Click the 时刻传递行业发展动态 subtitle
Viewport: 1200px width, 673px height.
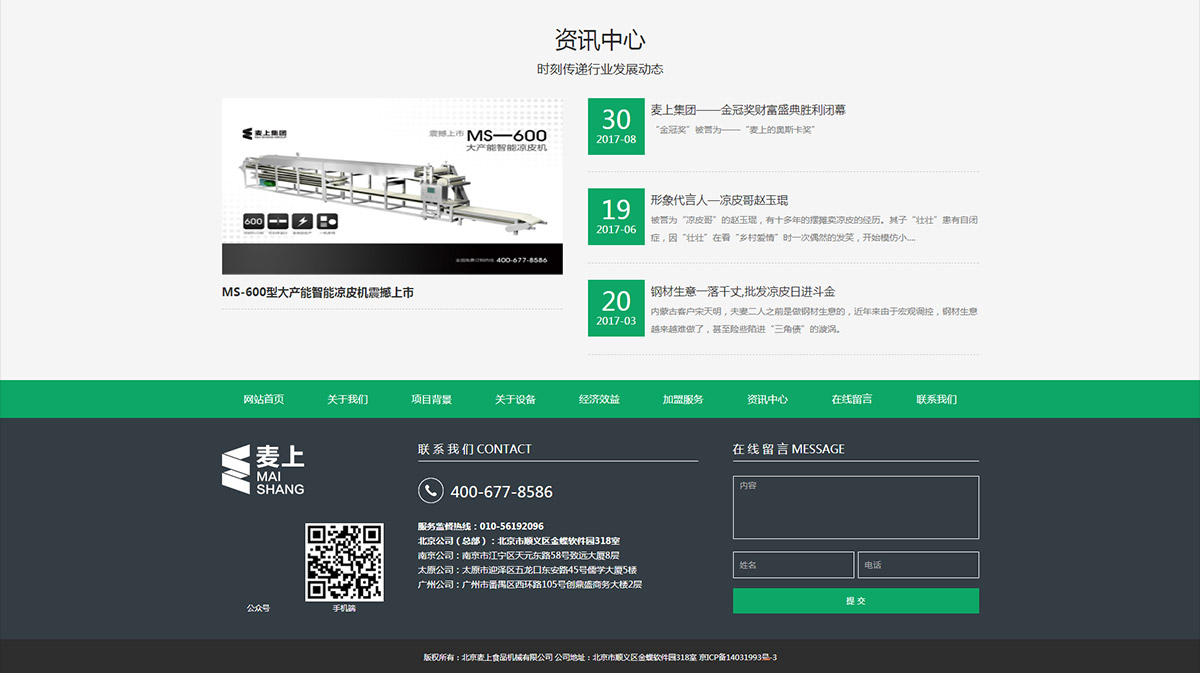(600, 69)
